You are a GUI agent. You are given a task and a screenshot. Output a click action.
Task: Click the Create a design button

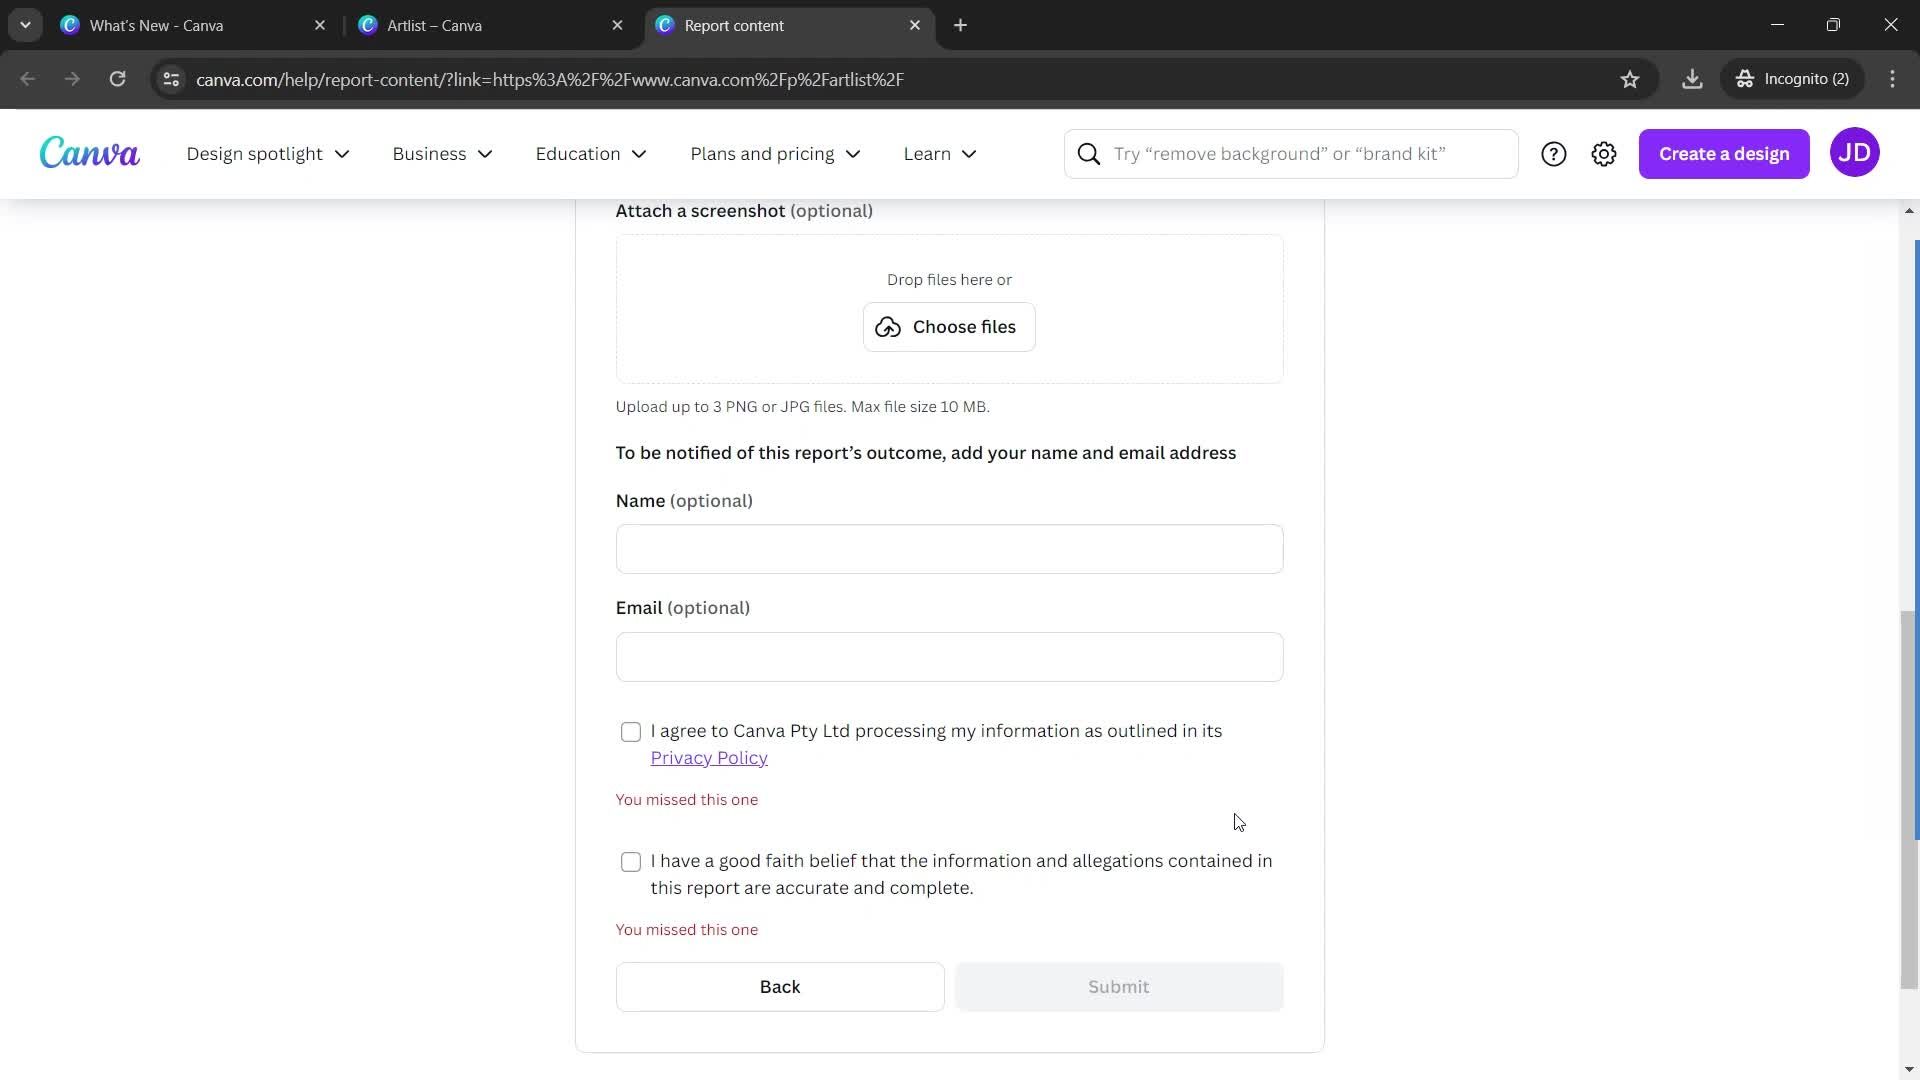(1724, 154)
